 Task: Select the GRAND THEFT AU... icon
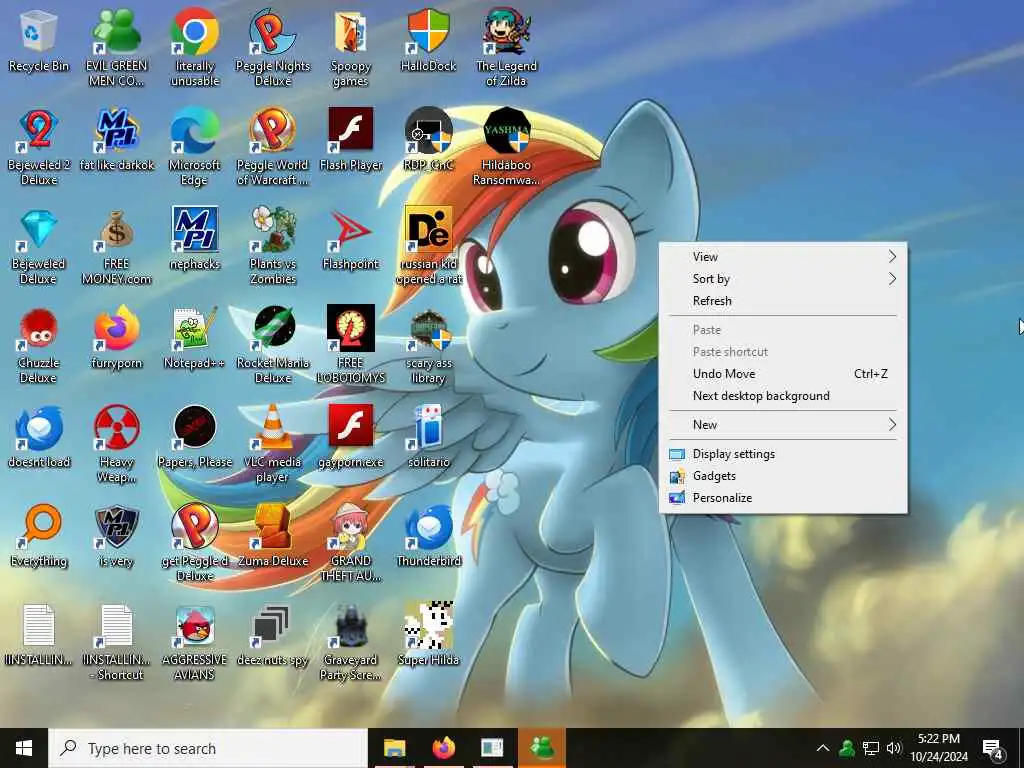click(351, 543)
